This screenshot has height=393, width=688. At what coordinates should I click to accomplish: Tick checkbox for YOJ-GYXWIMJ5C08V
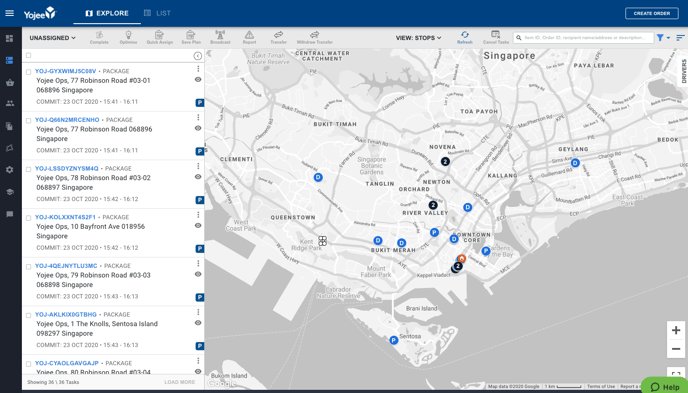click(29, 71)
